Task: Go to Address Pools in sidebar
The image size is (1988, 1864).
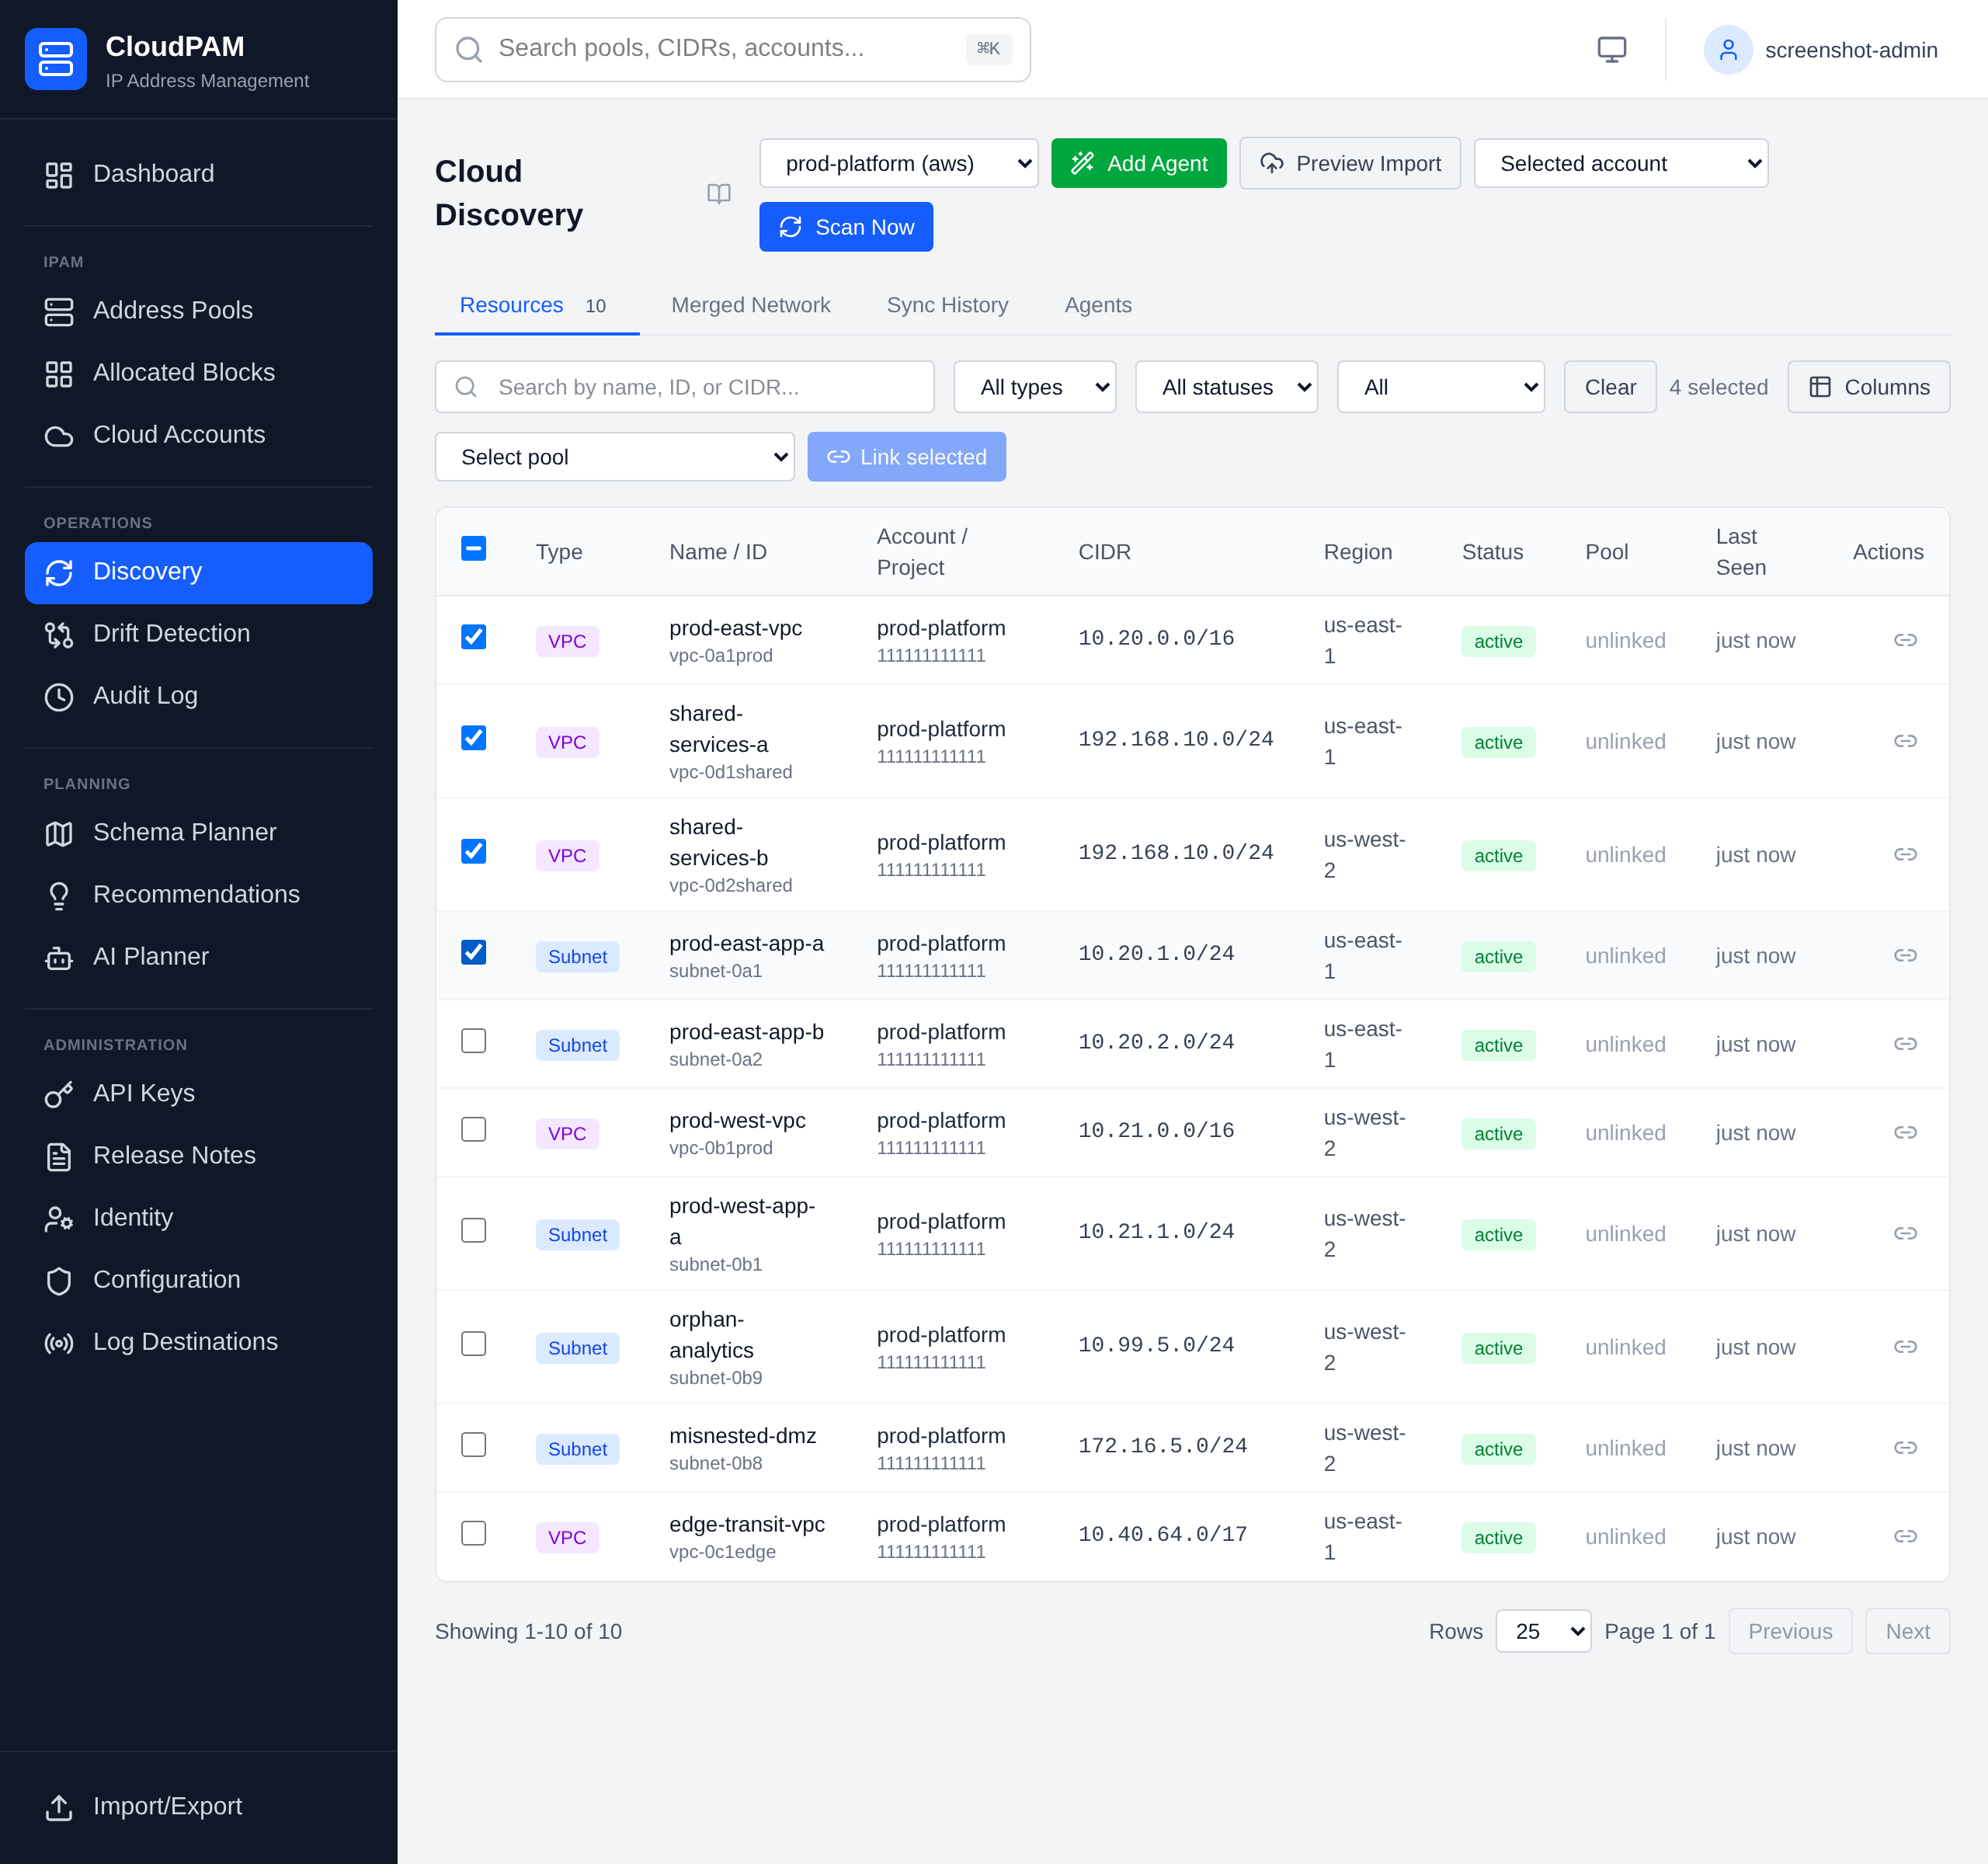Action: pos(198,311)
